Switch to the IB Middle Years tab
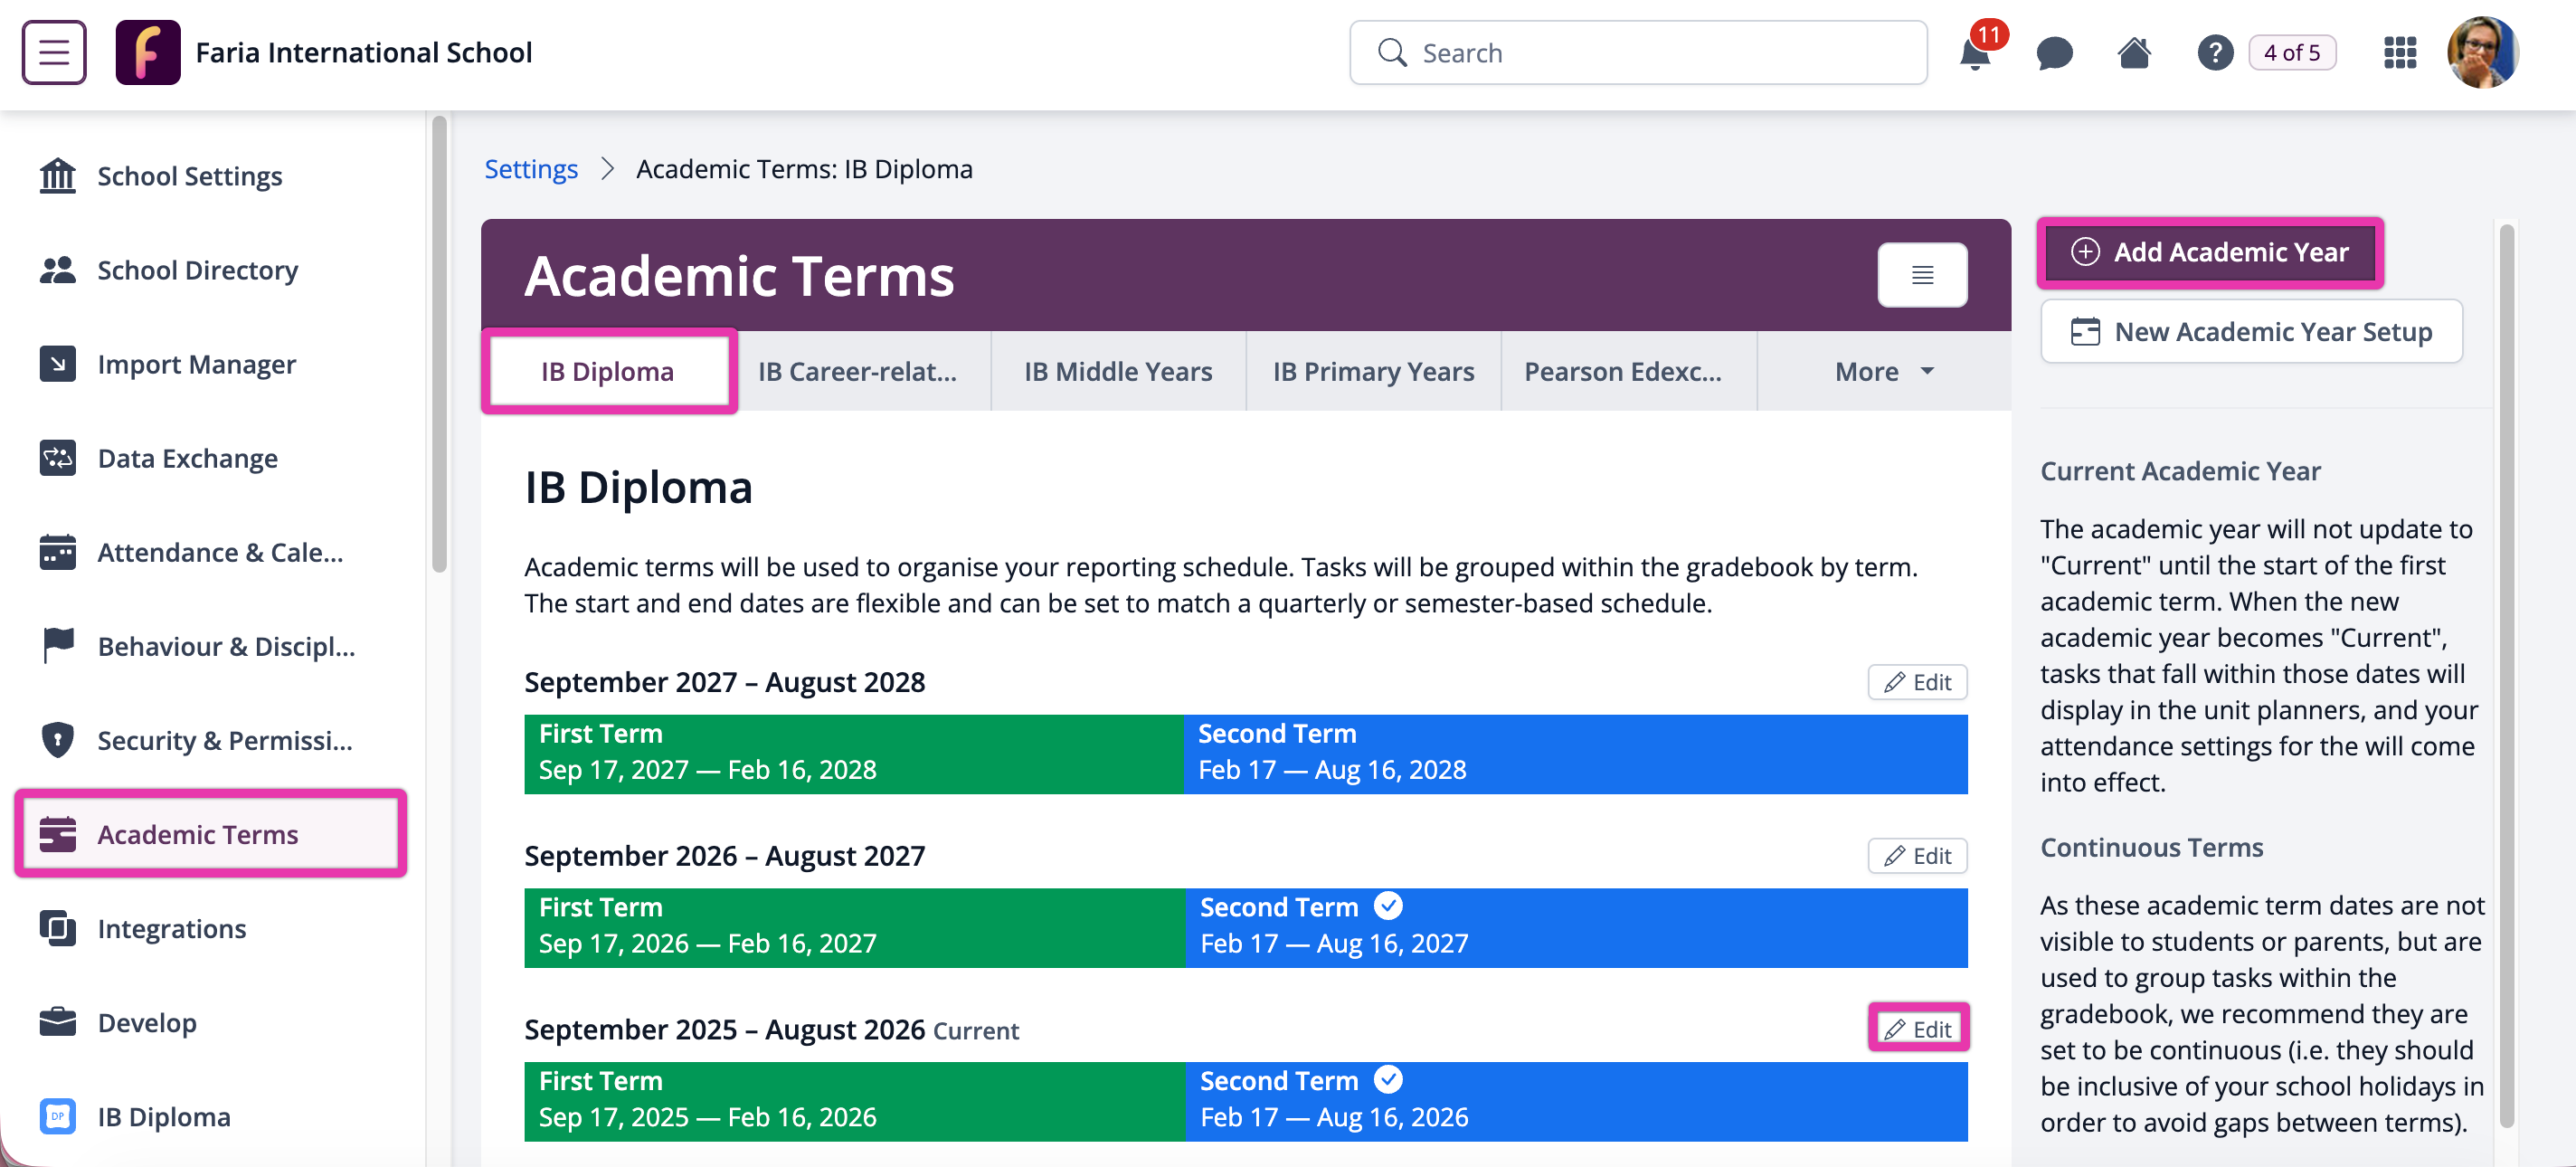 pos(1118,371)
